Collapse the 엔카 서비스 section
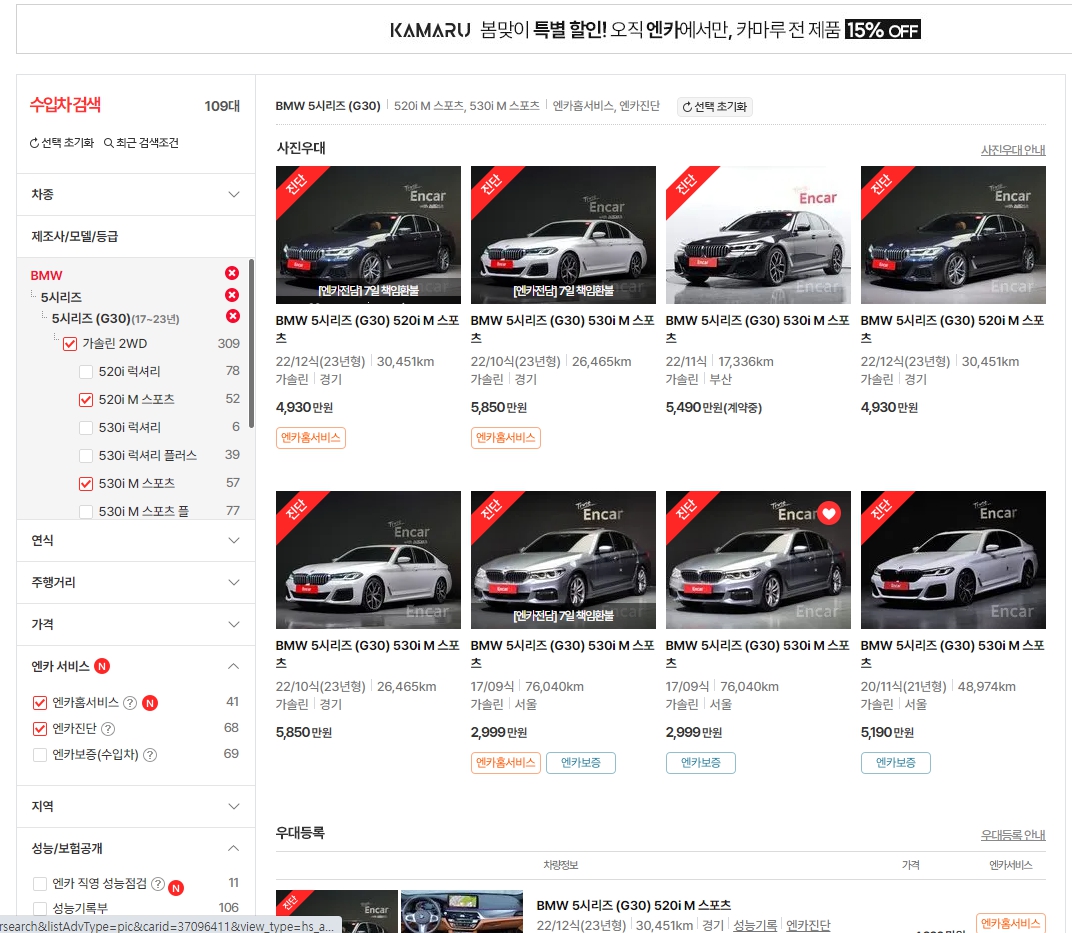Screen dimensions: 1072x933 (x=233, y=666)
